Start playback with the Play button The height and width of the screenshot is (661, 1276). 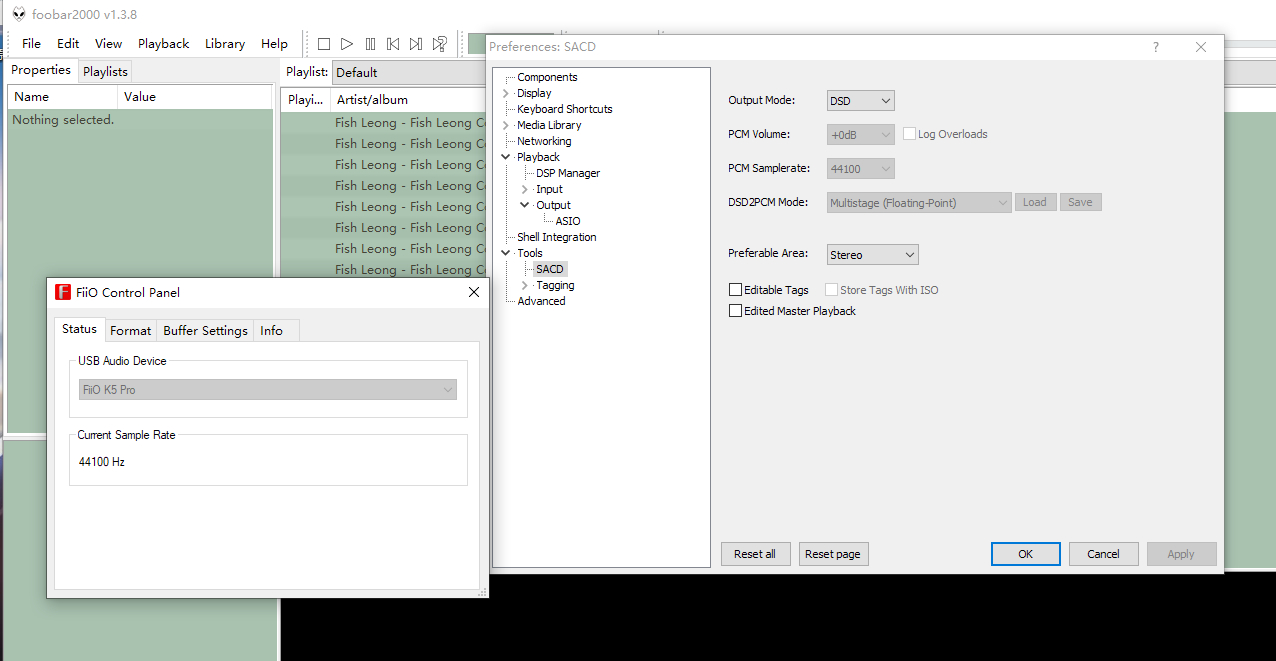pyautogui.click(x=347, y=44)
